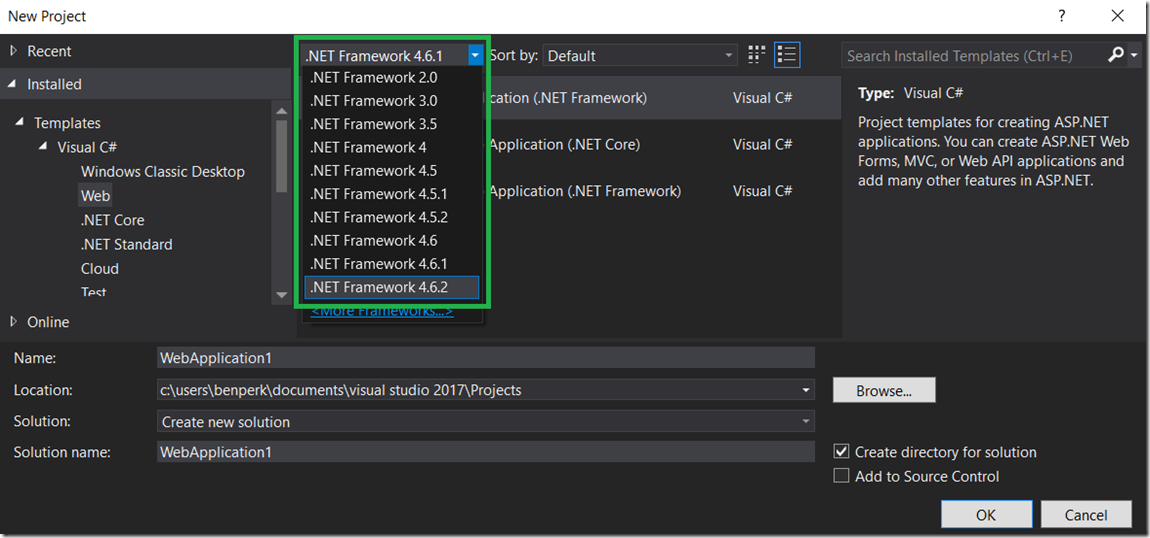
Task: Select .NET Framework 4.5.1 option
Action: [392, 194]
